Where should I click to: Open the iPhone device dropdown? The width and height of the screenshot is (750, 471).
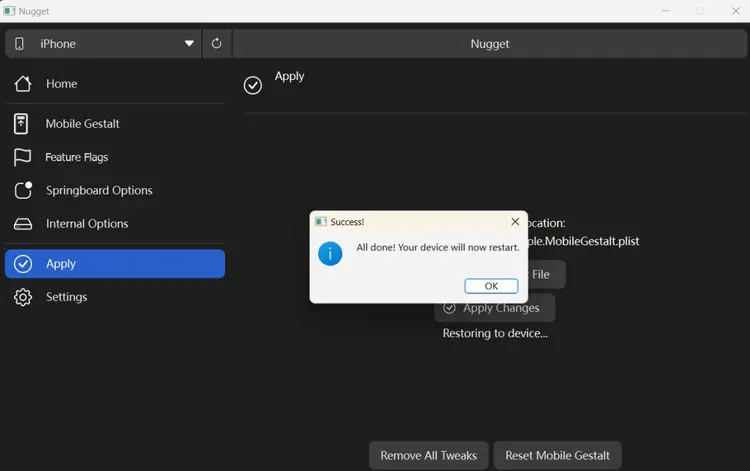tap(189, 44)
